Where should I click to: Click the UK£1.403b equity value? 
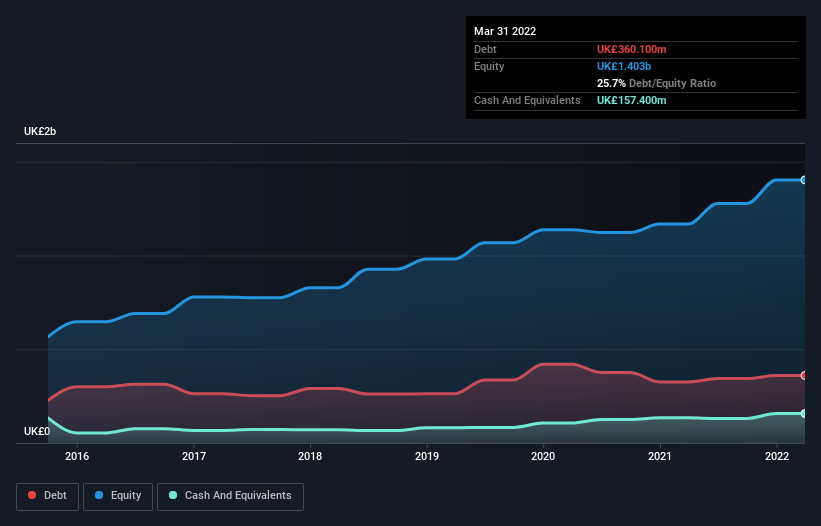pyautogui.click(x=624, y=66)
